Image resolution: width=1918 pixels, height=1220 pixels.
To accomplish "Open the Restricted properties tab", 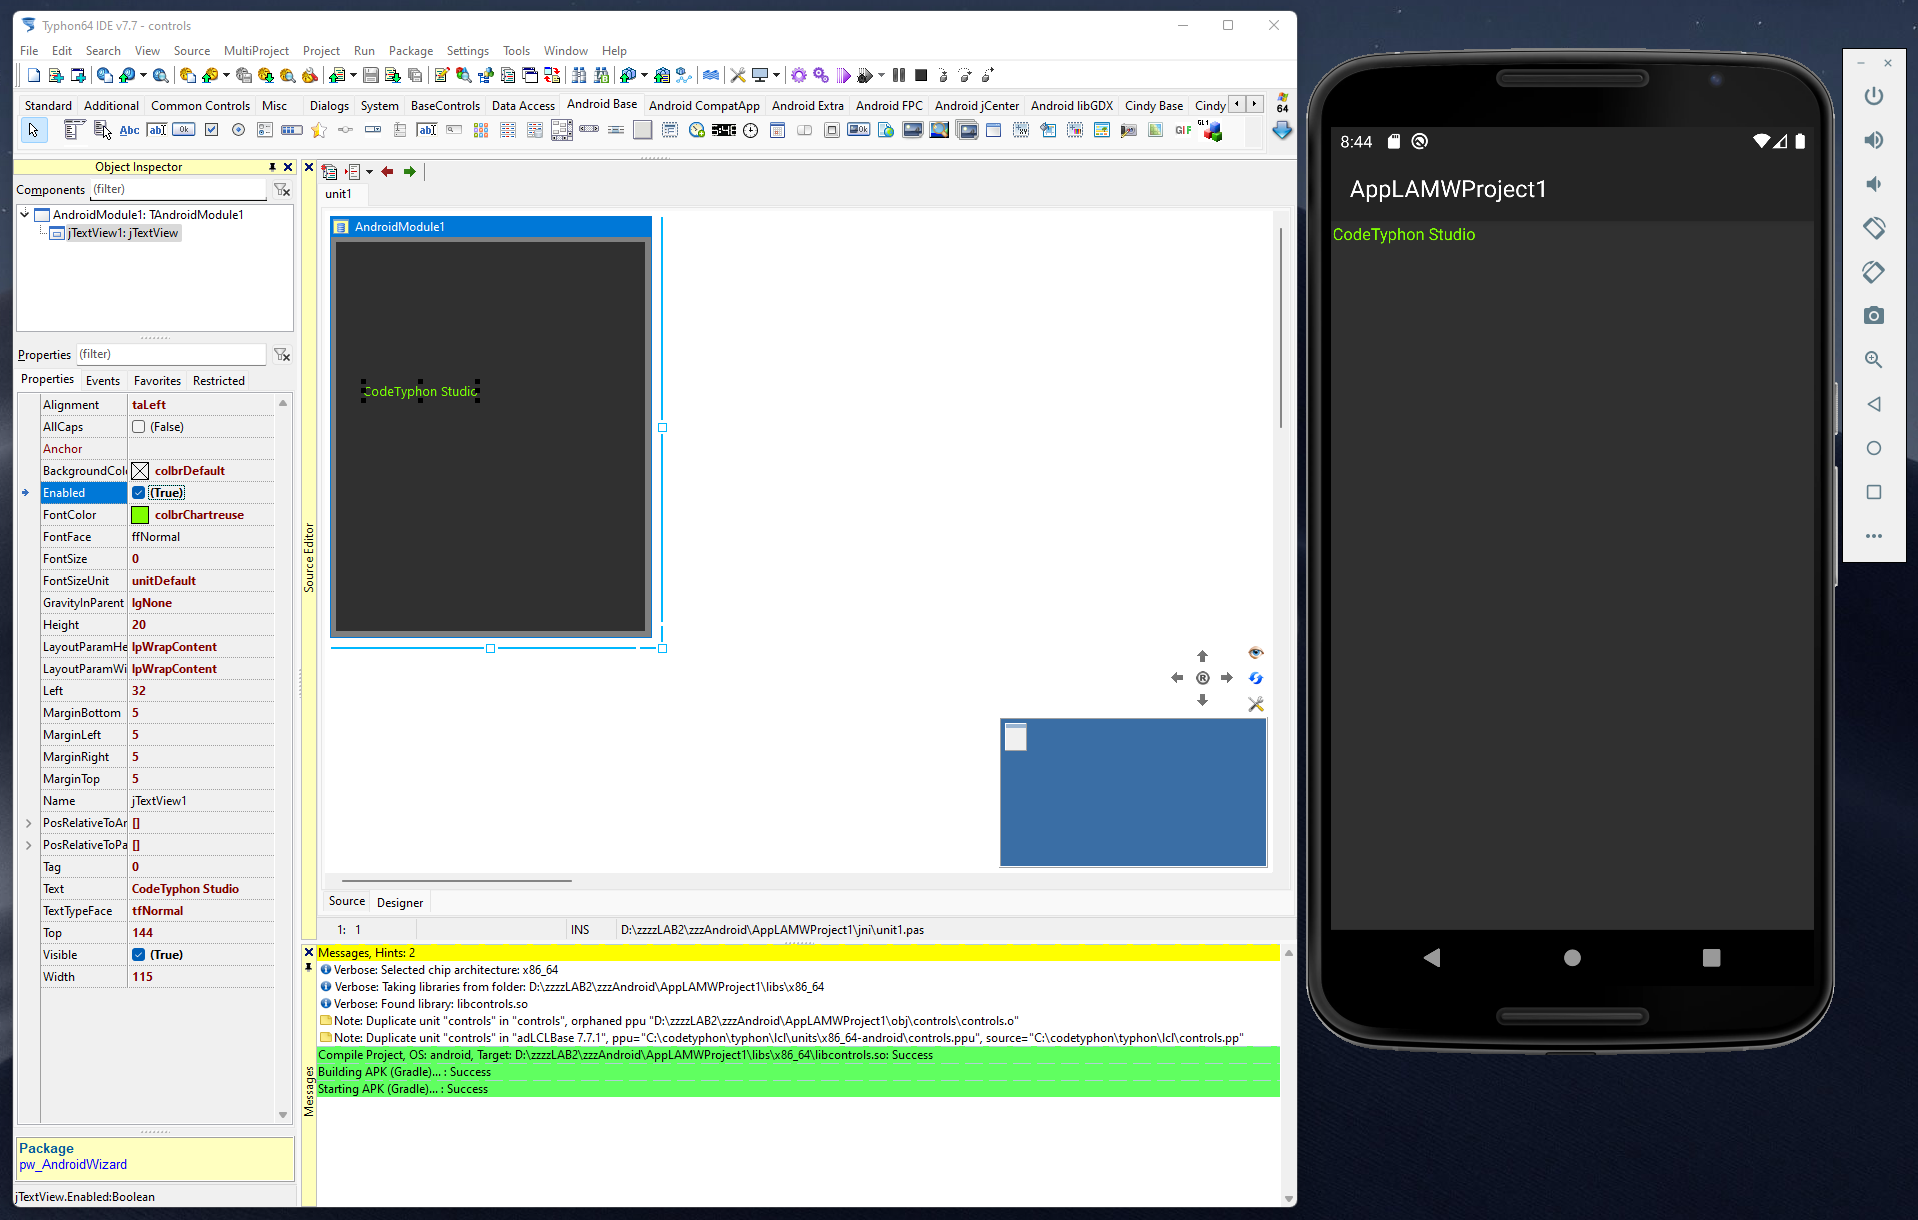I will point(219,381).
